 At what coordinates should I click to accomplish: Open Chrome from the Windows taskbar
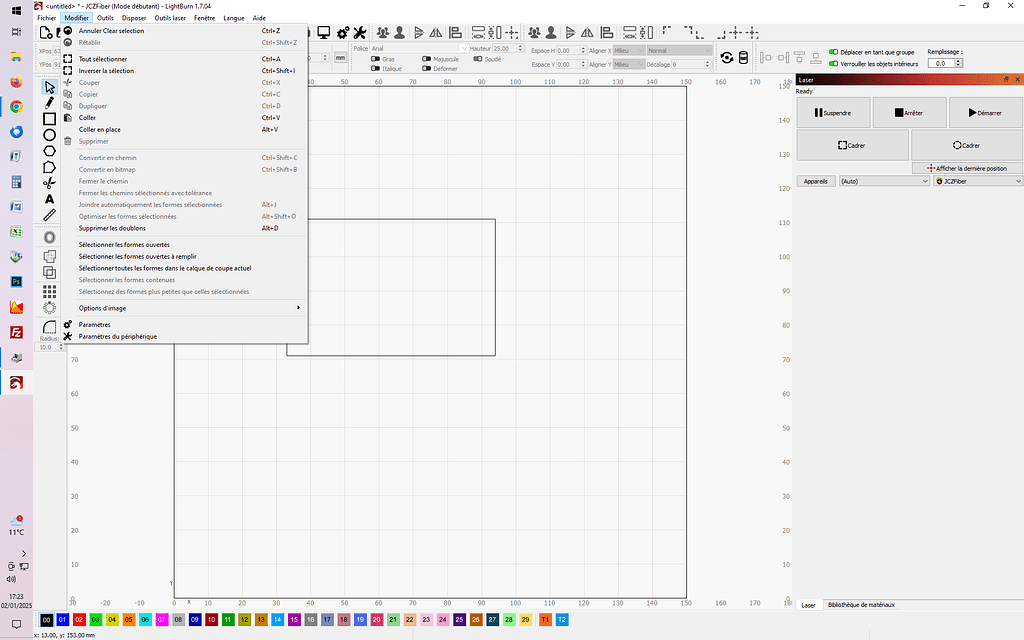click(x=16, y=106)
